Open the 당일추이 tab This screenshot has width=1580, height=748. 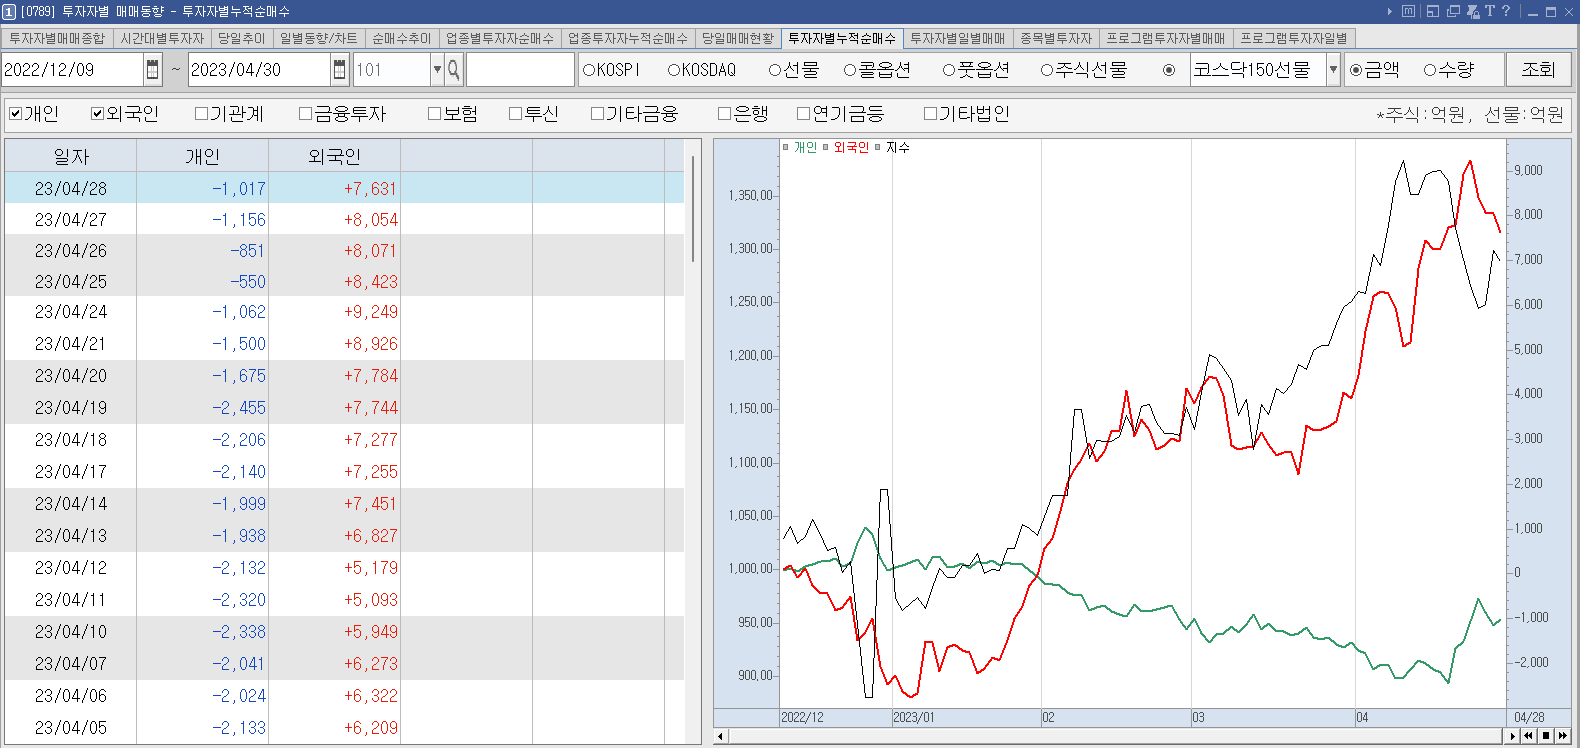pos(241,38)
